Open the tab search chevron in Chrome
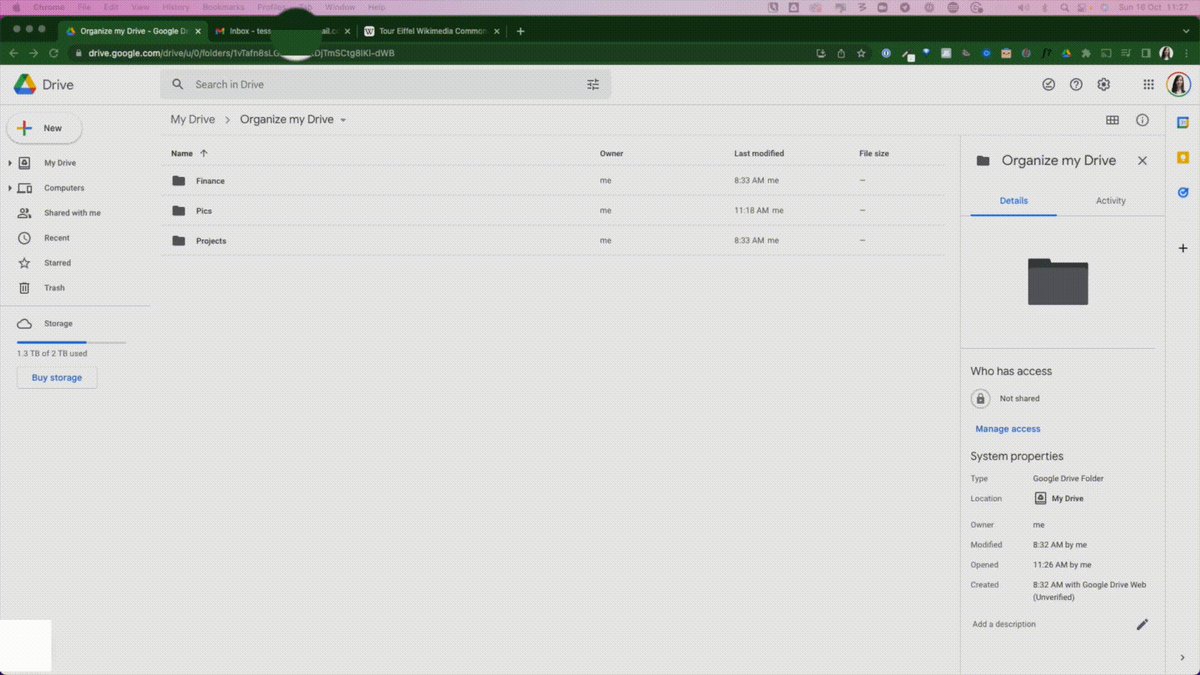This screenshot has height=675, width=1200. point(1186,31)
